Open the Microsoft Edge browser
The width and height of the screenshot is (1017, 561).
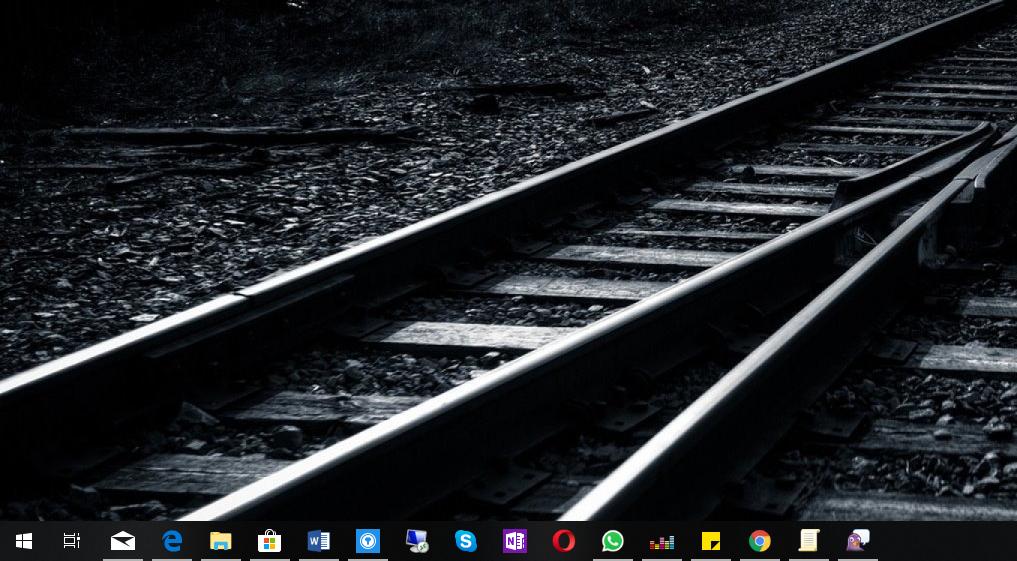pyautogui.click(x=172, y=540)
